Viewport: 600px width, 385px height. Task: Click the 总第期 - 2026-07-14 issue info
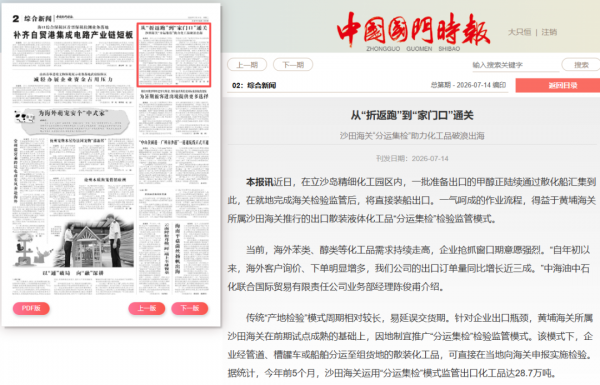468,85
